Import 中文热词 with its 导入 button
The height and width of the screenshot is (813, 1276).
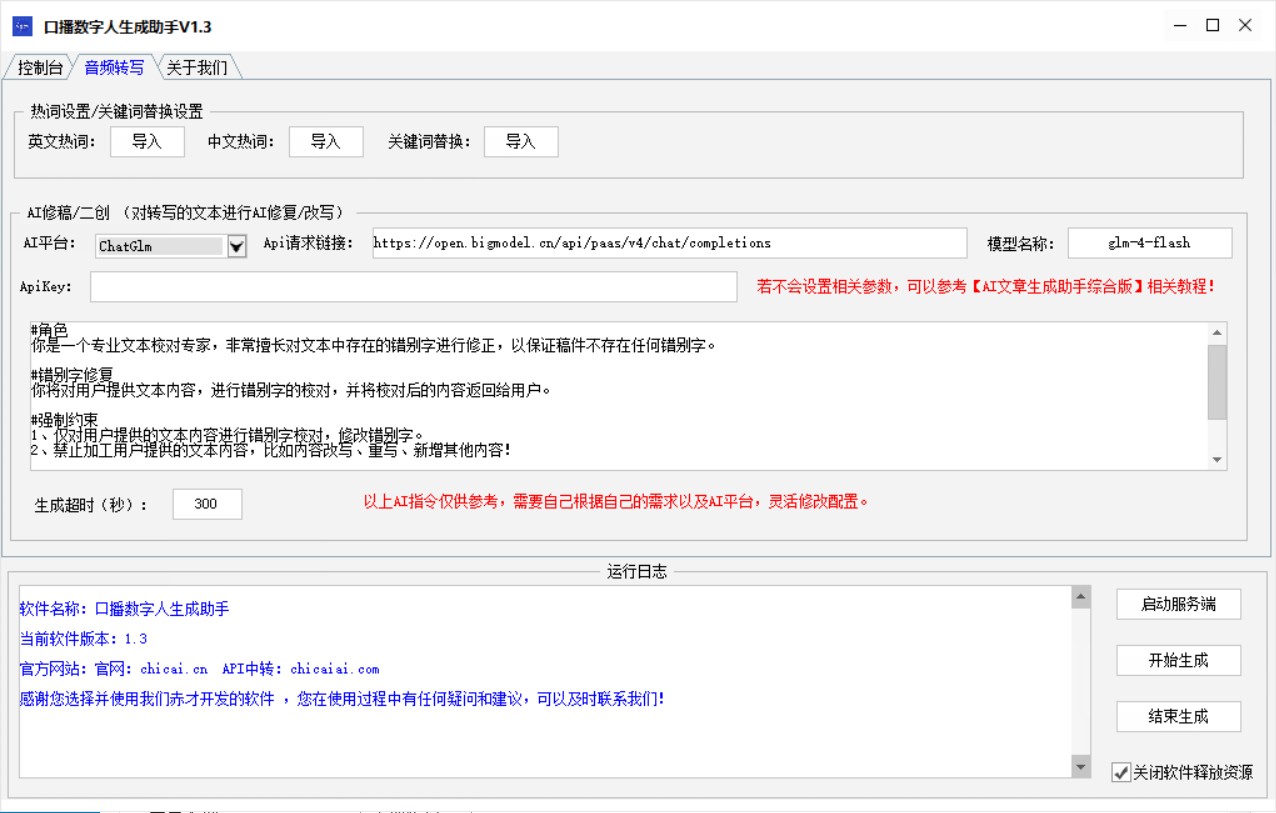(x=326, y=142)
